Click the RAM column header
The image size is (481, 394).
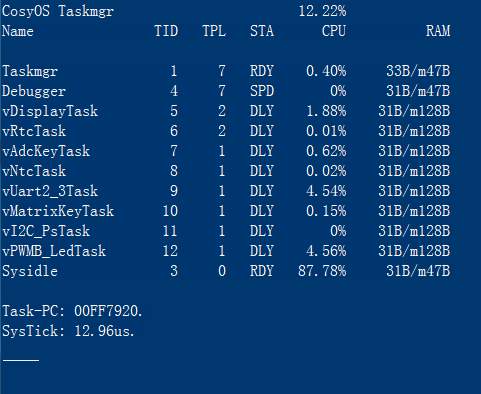point(438,31)
